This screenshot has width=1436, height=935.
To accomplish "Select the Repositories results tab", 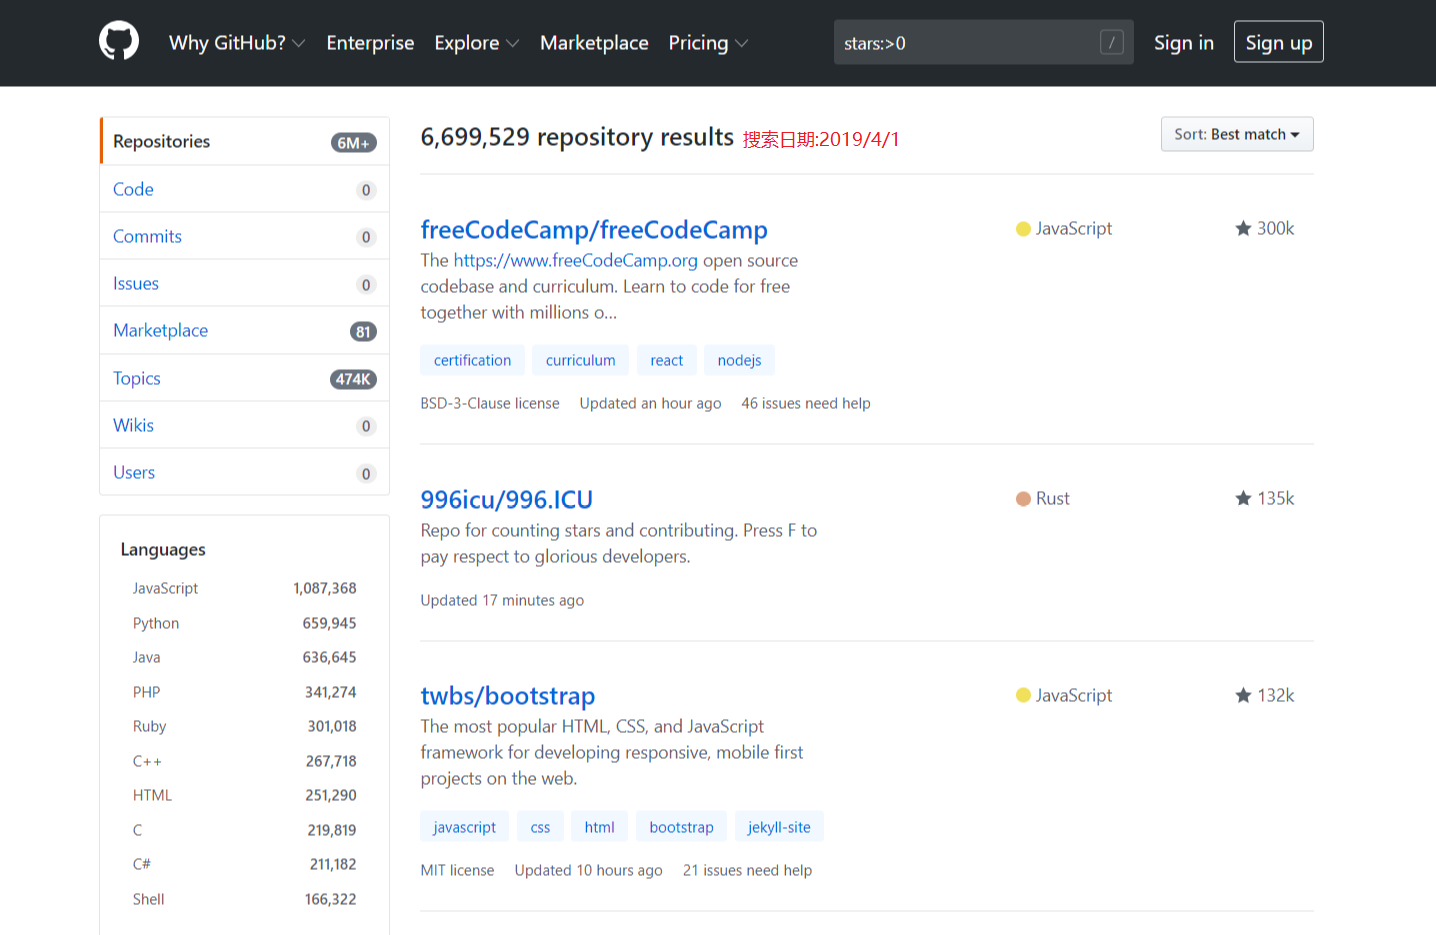I will (245, 141).
